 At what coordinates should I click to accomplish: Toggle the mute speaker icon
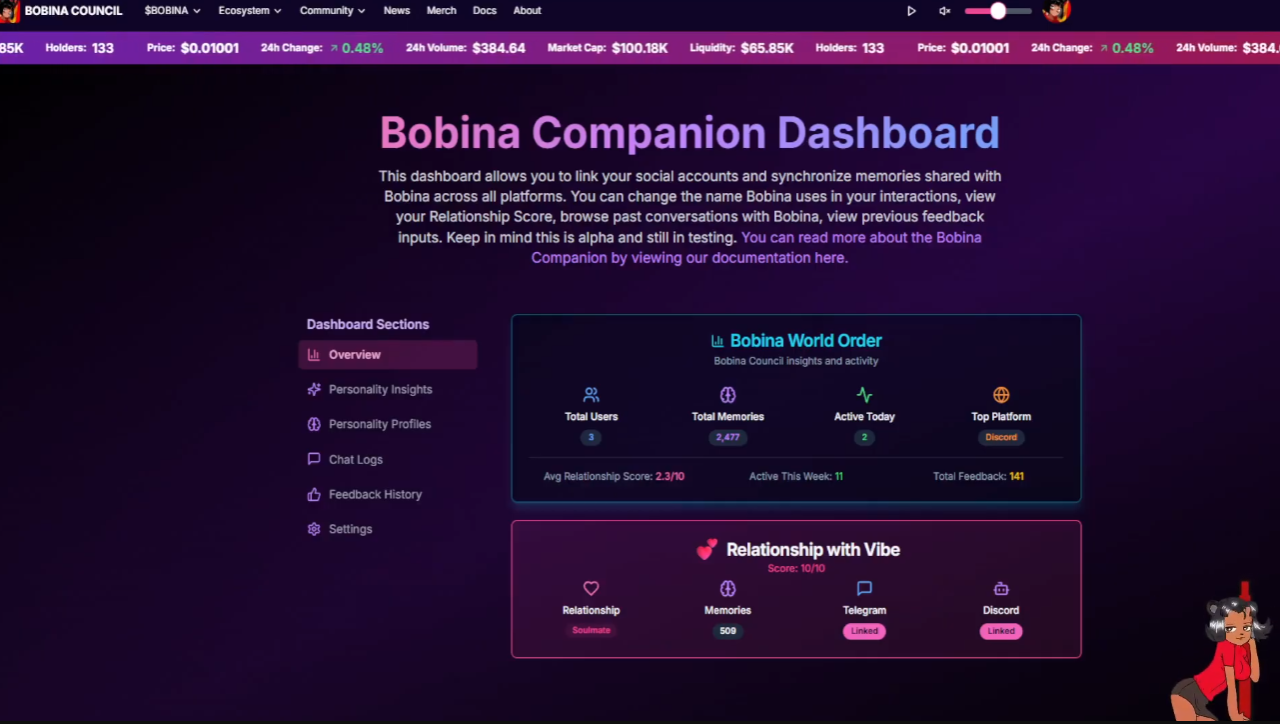click(944, 11)
